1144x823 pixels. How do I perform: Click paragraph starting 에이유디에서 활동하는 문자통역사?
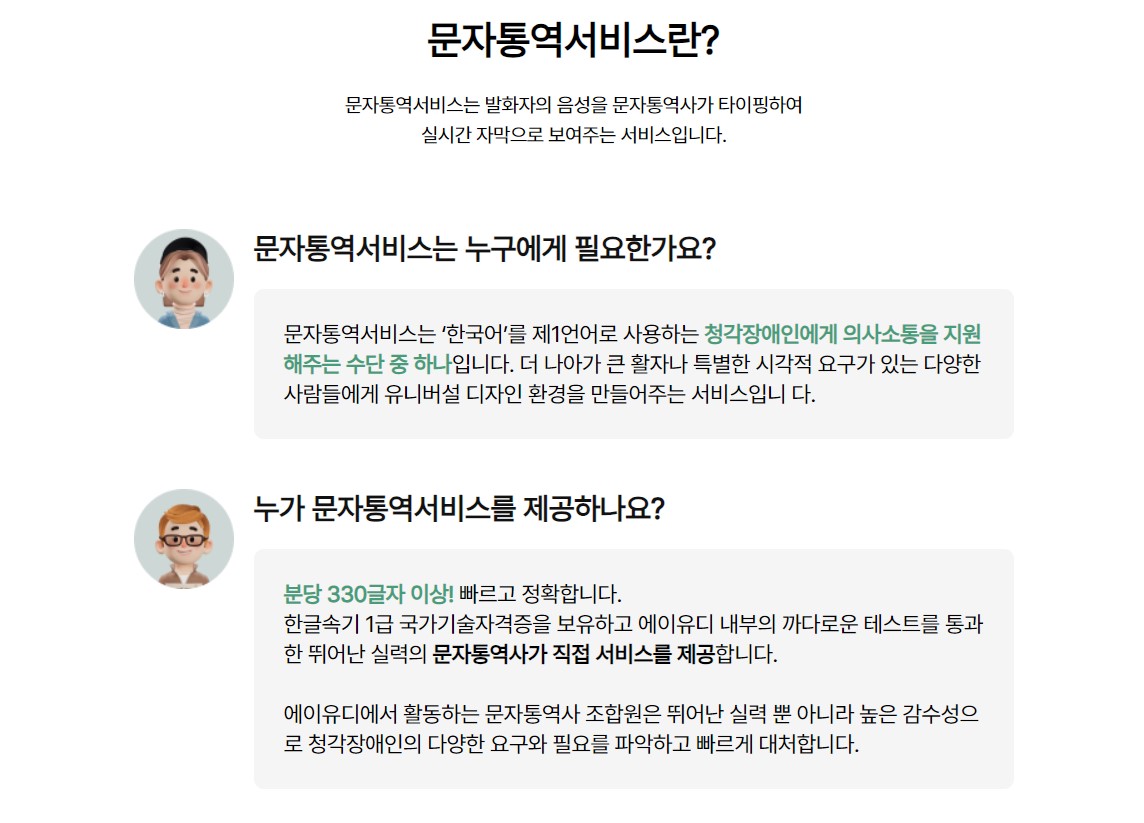click(632, 728)
